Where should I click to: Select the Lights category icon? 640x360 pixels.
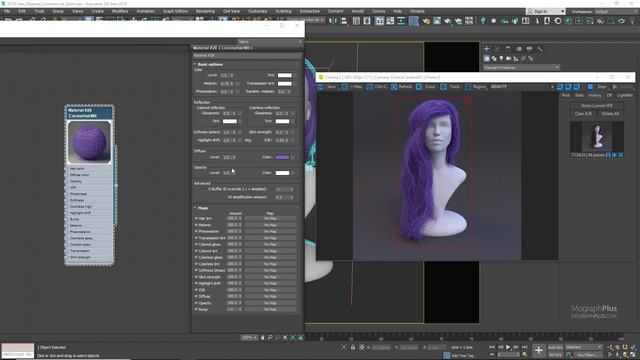[501, 58]
